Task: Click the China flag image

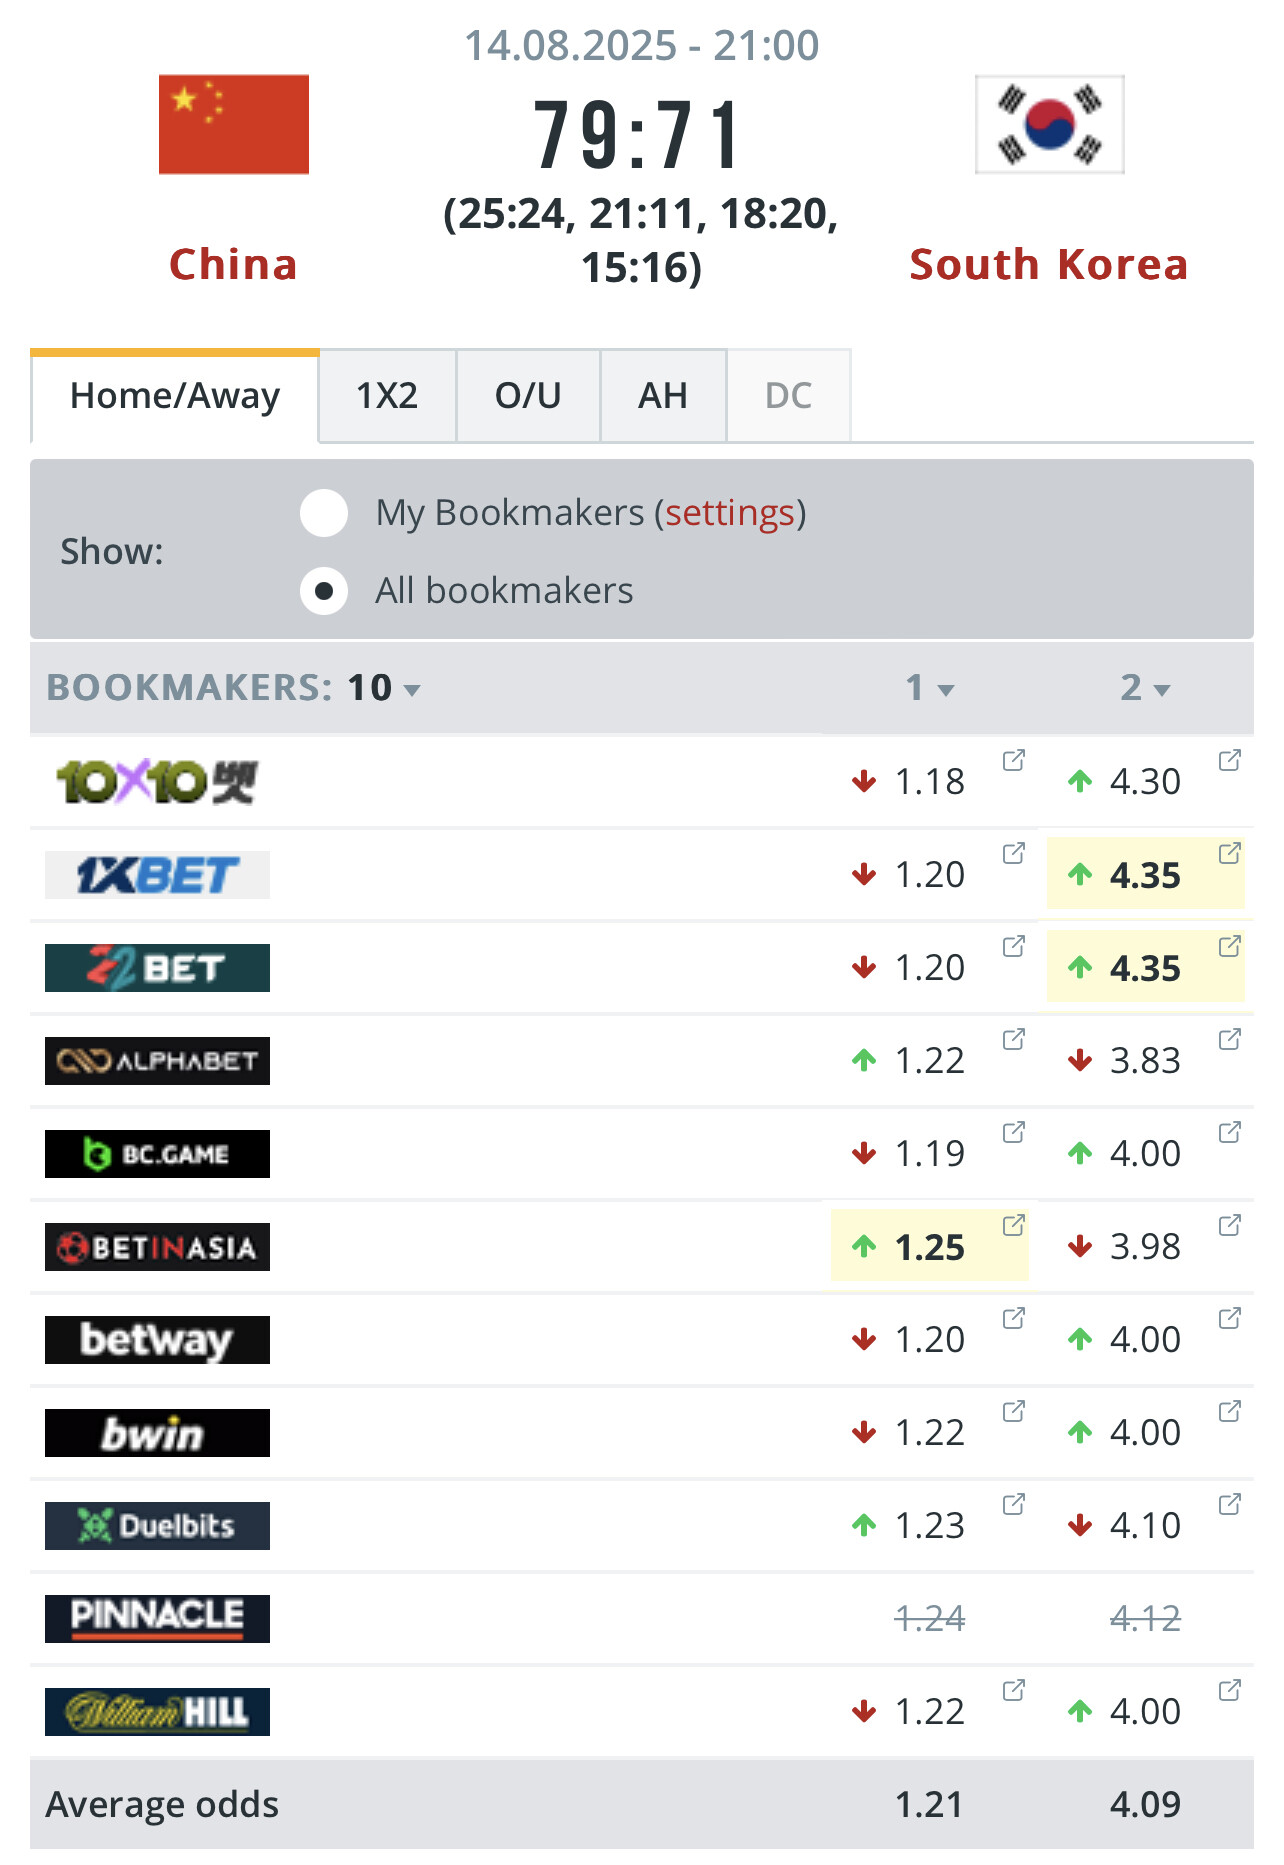Action: (234, 124)
